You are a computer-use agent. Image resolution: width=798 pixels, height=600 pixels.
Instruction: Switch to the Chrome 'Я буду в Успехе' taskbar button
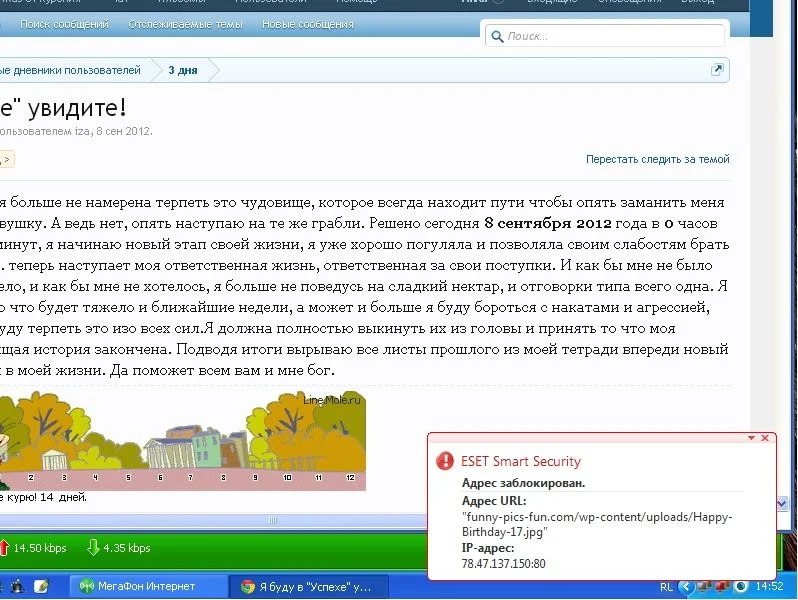point(309,586)
